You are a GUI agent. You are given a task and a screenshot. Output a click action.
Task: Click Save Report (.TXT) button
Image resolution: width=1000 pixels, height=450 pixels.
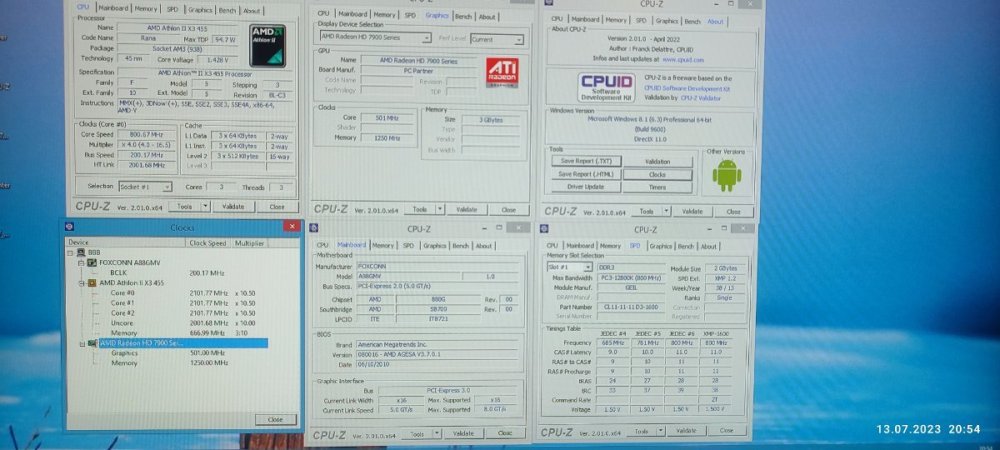585,161
